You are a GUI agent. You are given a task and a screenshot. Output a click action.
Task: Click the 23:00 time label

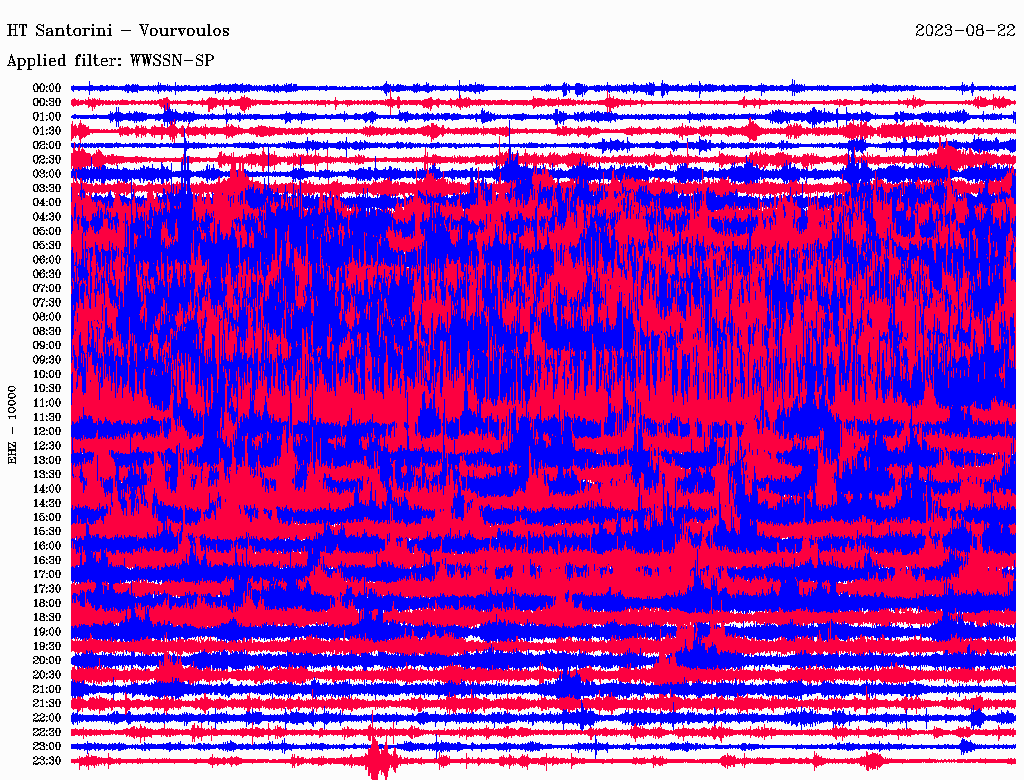47,746
